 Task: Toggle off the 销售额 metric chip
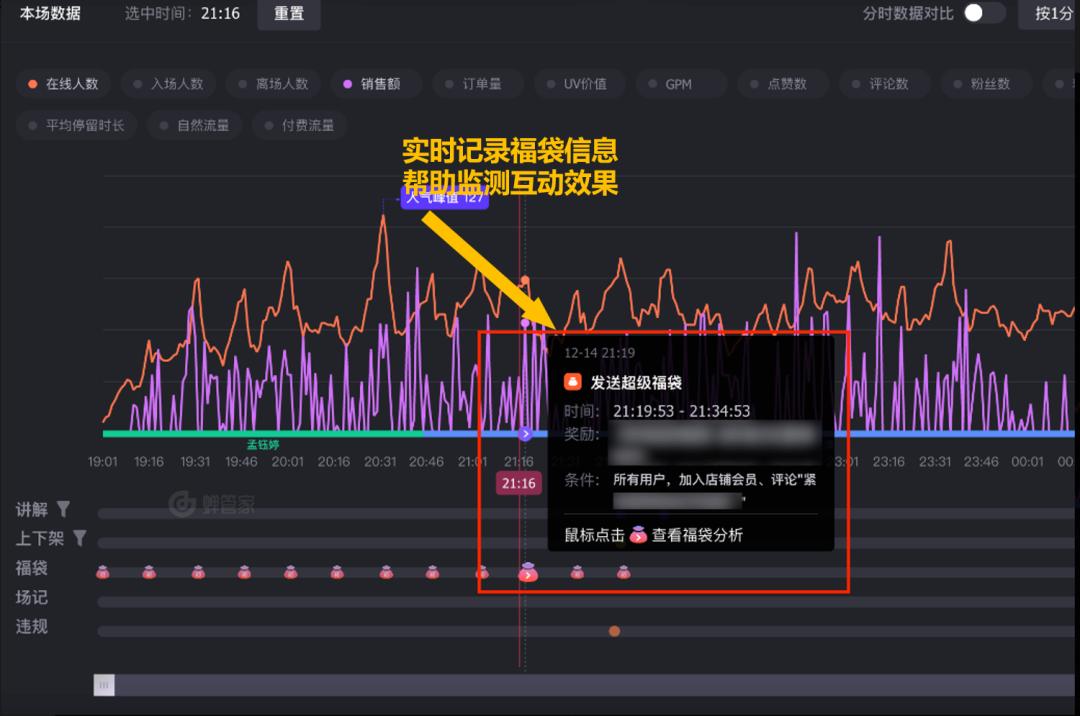click(x=375, y=84)
